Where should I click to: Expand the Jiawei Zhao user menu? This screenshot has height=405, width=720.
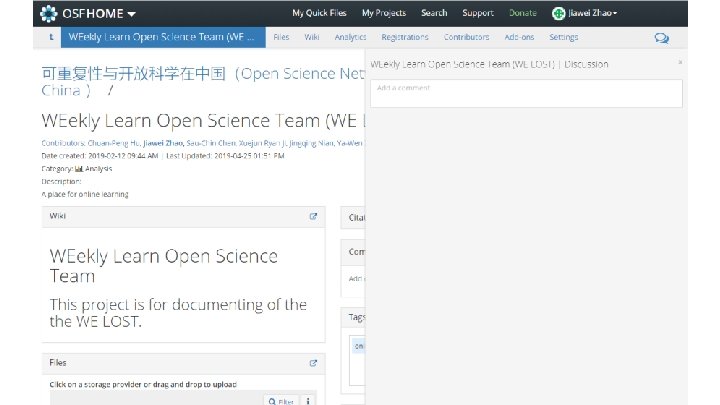(592, 13)
